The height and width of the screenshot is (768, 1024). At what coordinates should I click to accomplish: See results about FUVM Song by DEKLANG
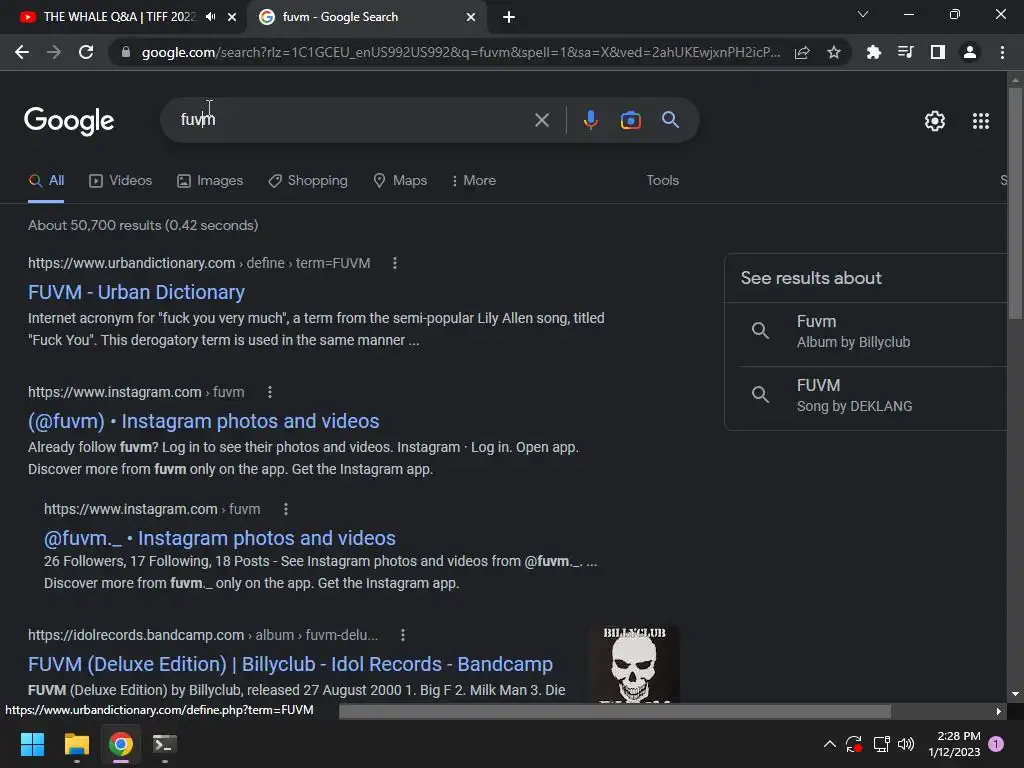tap(866, 396)
